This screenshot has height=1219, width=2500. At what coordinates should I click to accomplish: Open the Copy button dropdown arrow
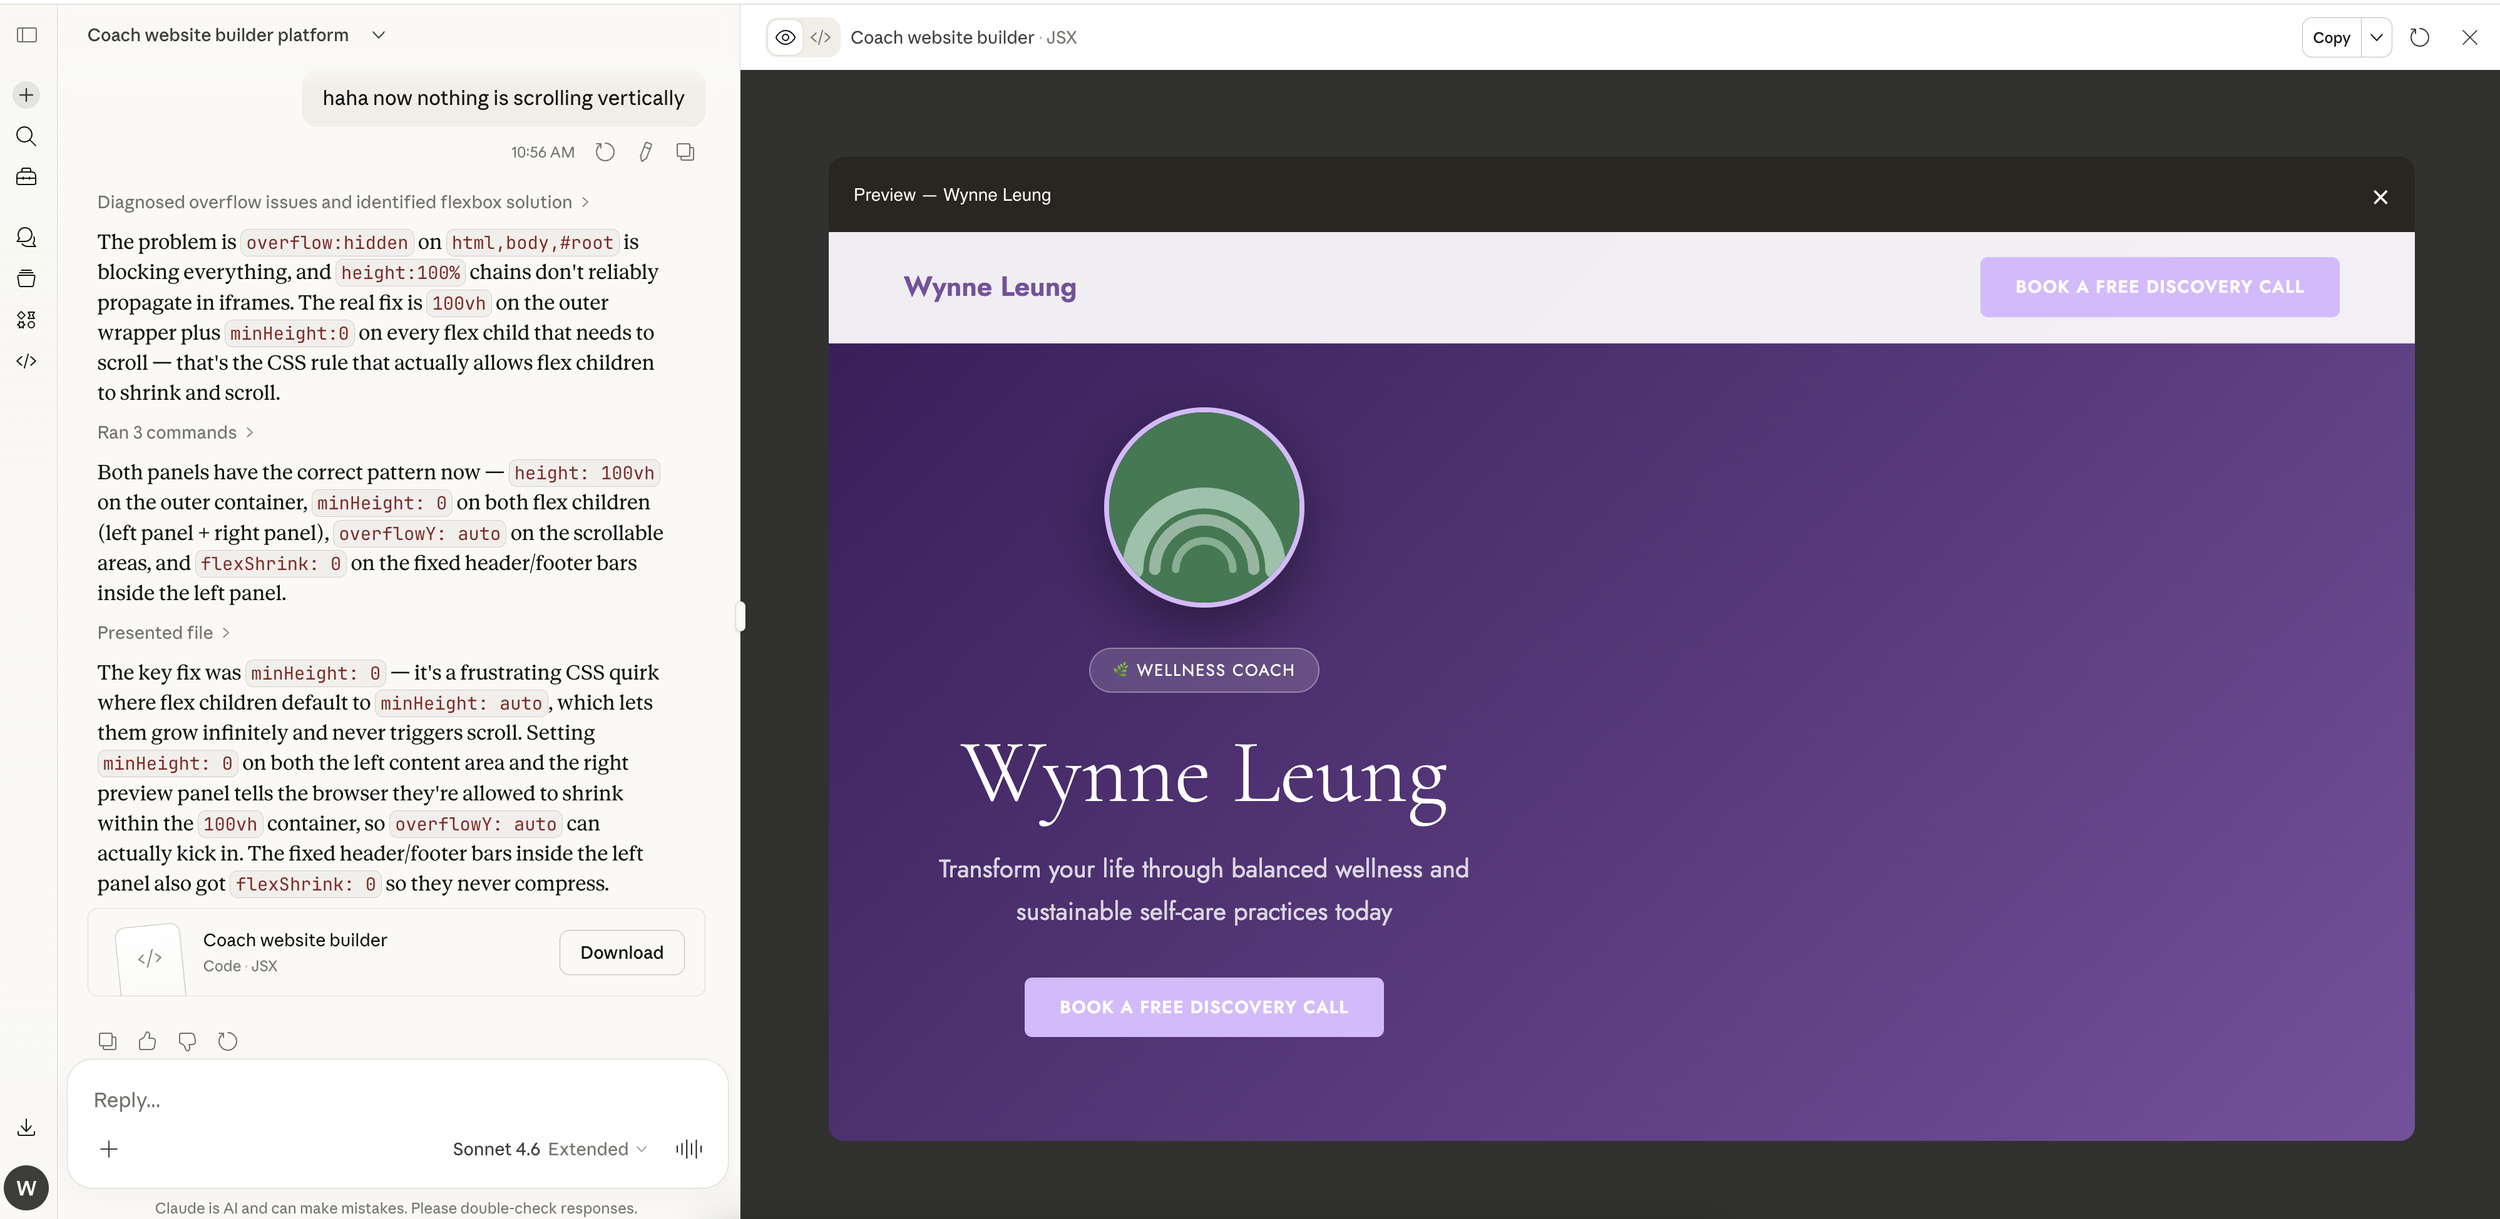tap(2378, 37)
